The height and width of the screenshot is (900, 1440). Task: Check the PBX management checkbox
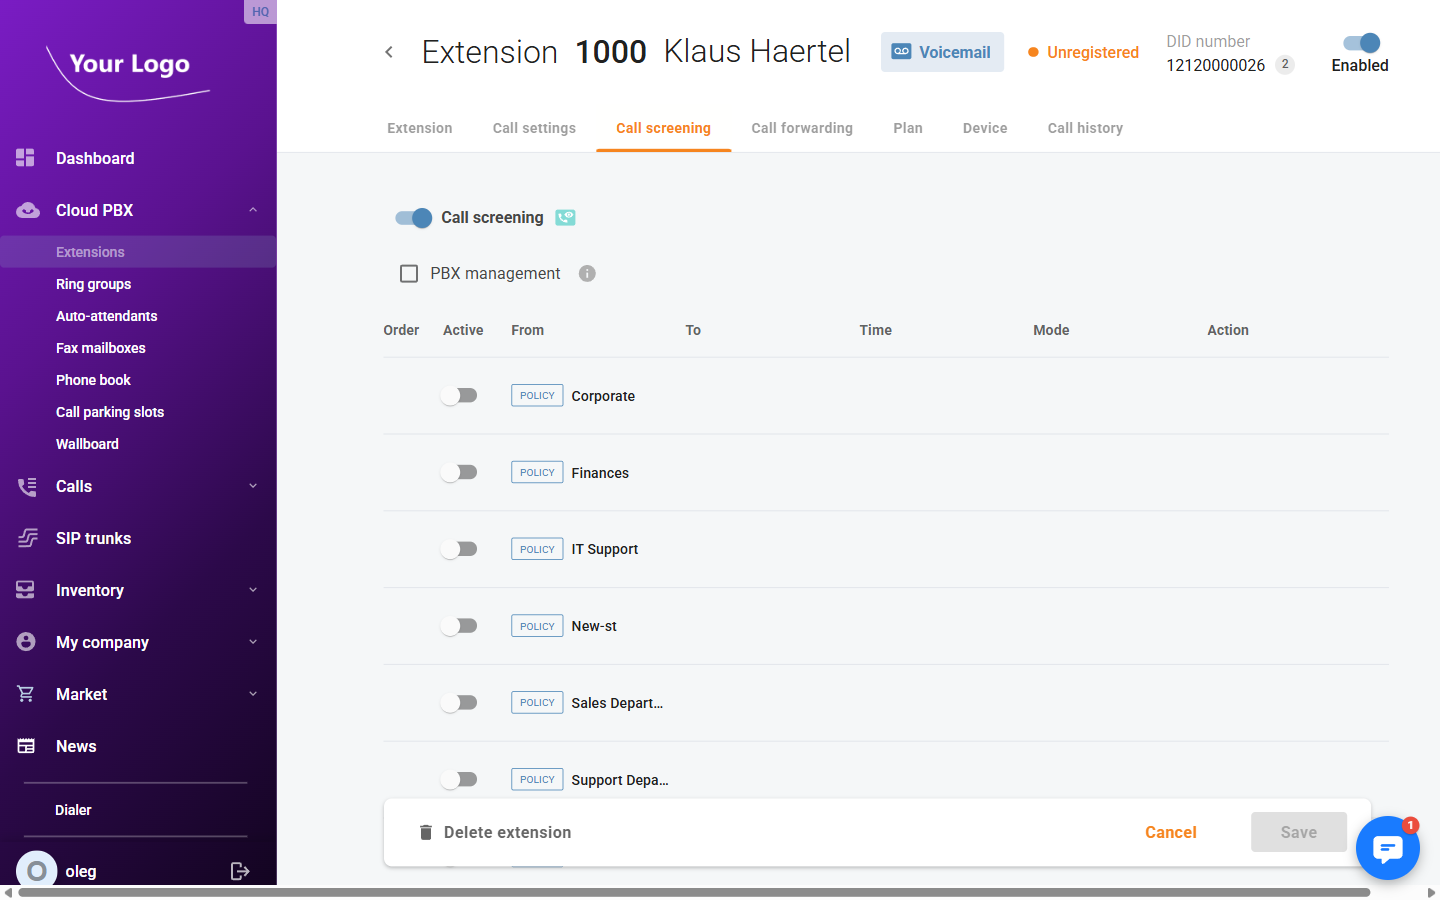click(409, 274)
